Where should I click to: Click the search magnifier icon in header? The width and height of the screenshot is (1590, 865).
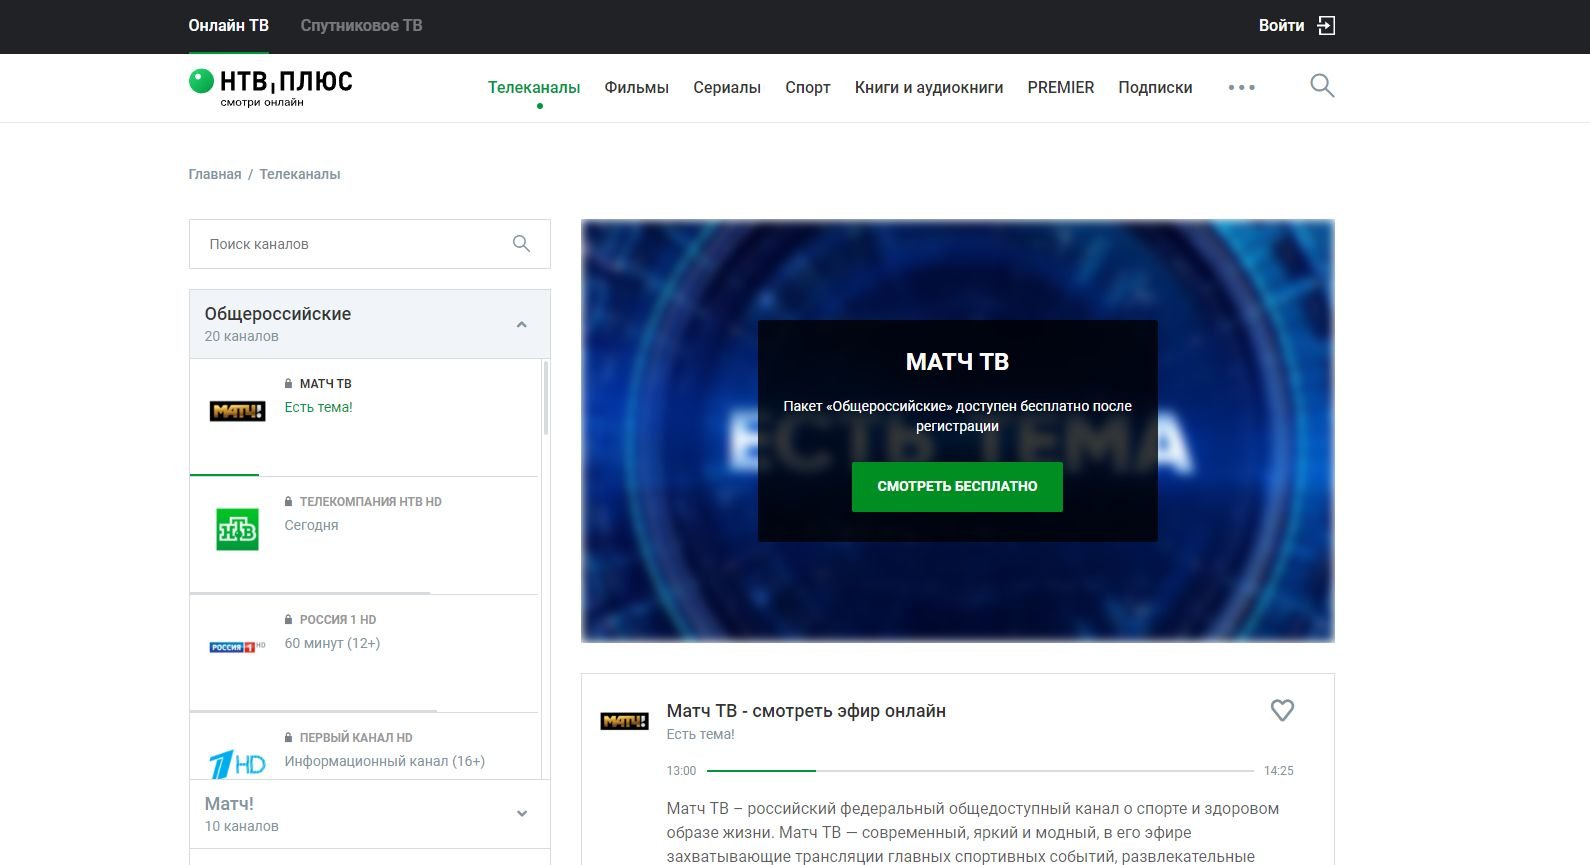(x=1322, y=86)
